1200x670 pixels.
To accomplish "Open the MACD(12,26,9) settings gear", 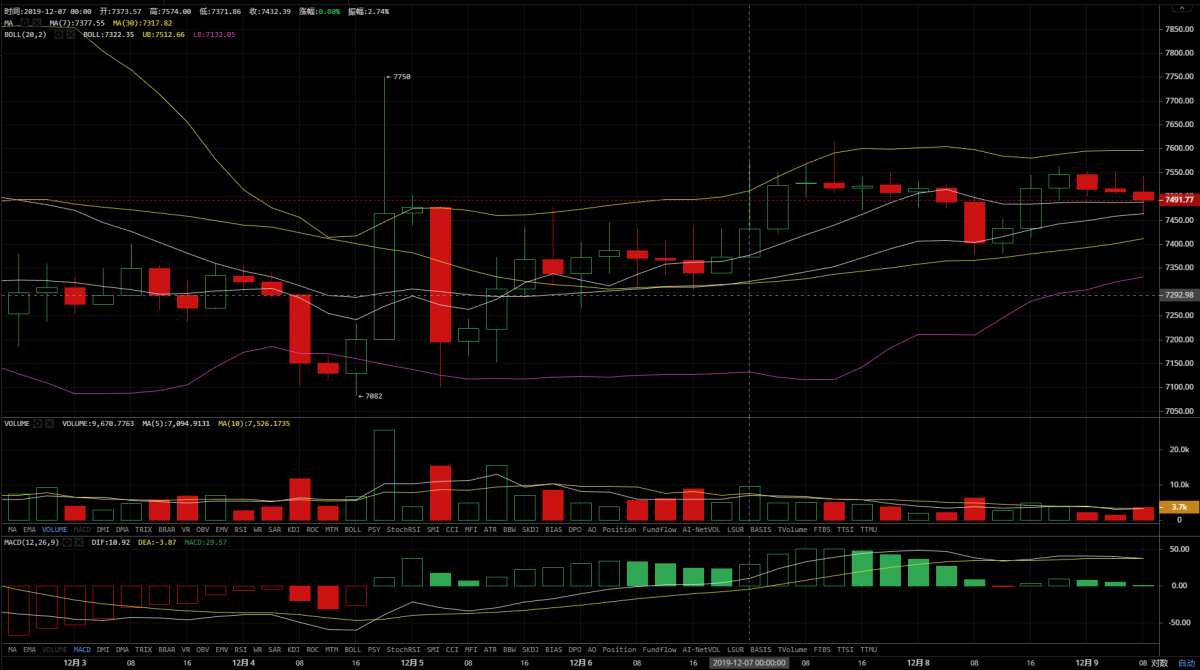I will [x=67, y=542].
